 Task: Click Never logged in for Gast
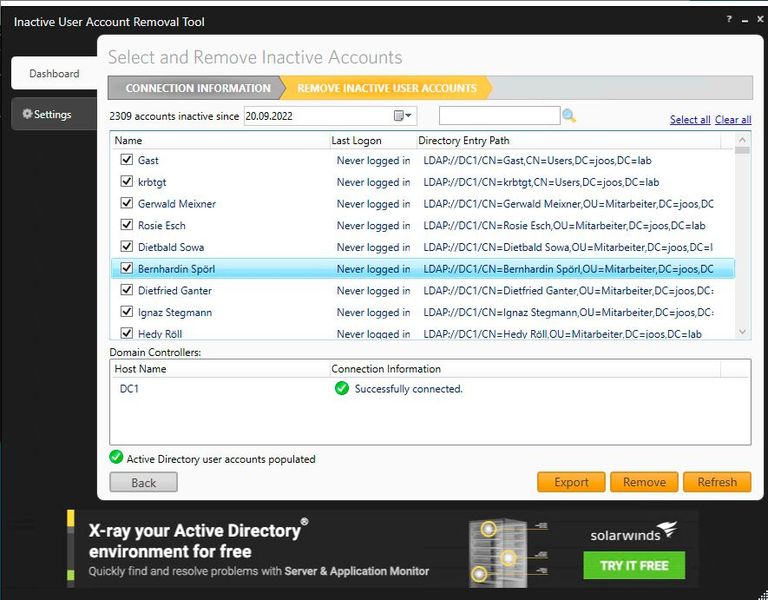(x=373, y=160)
